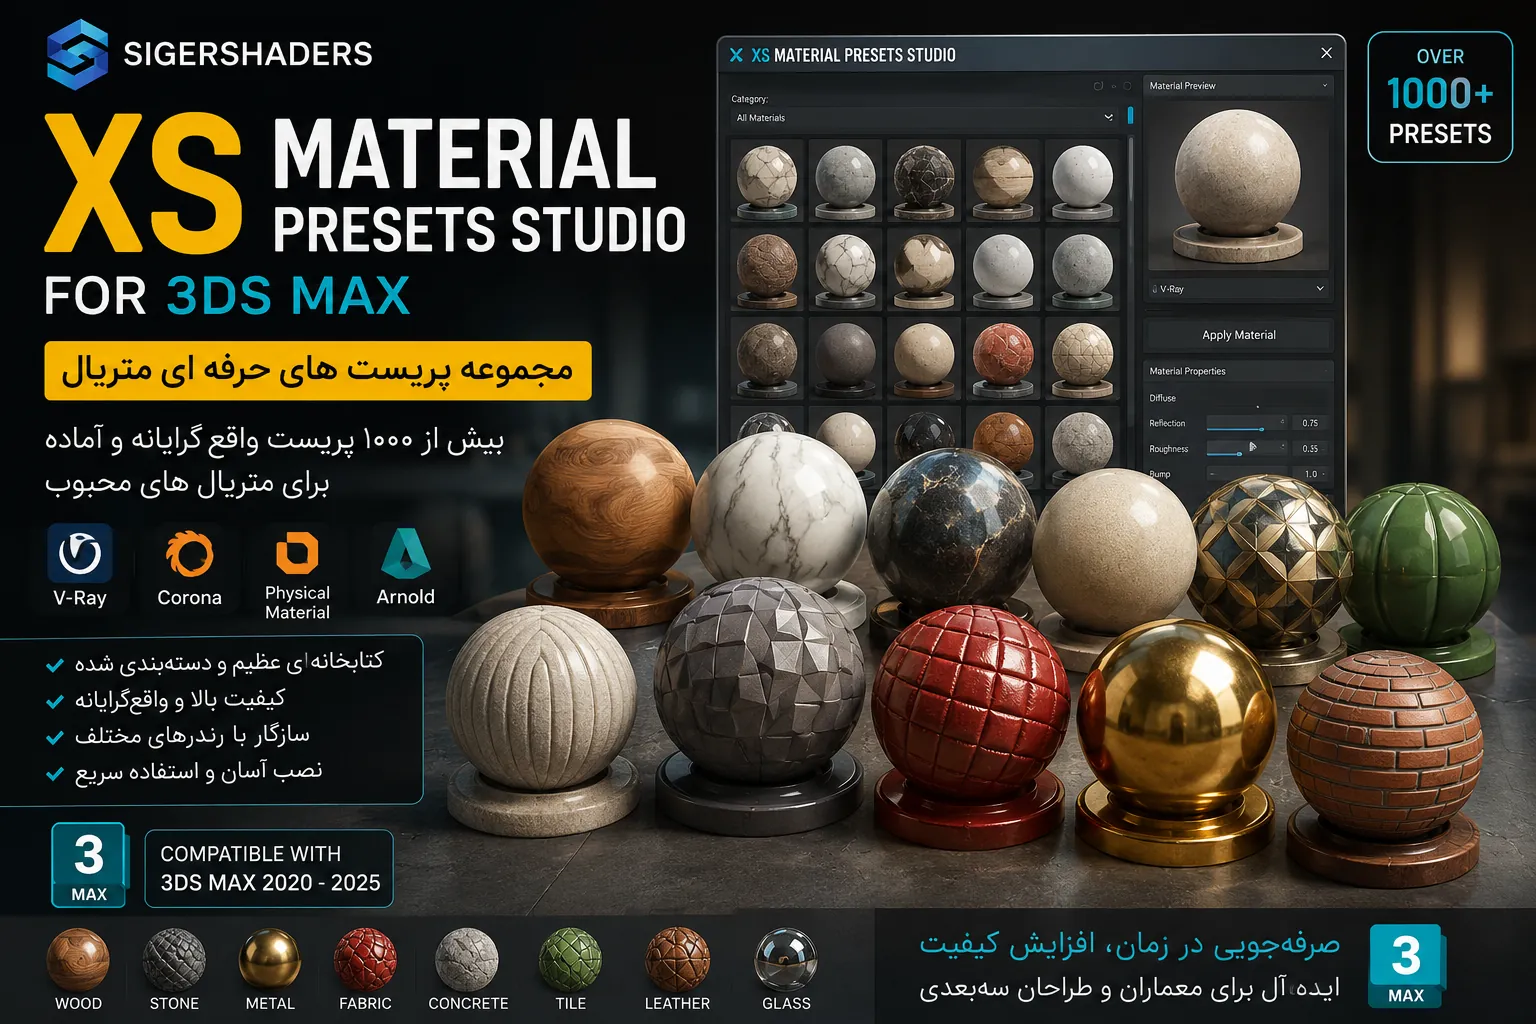Select the Arnold renderer icon
This screenshot has width=1536, height=1024.
click(x=405, y=553)
